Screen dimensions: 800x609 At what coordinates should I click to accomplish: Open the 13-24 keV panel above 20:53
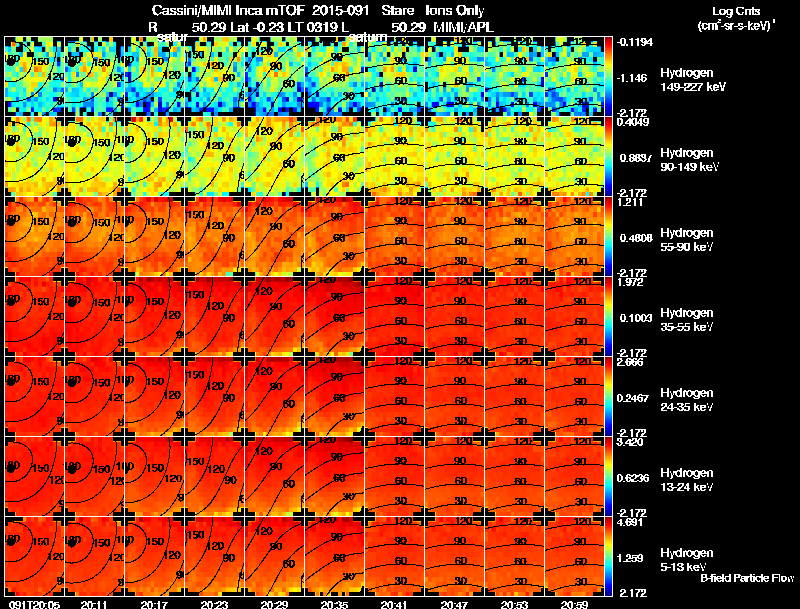coord(514,476)
